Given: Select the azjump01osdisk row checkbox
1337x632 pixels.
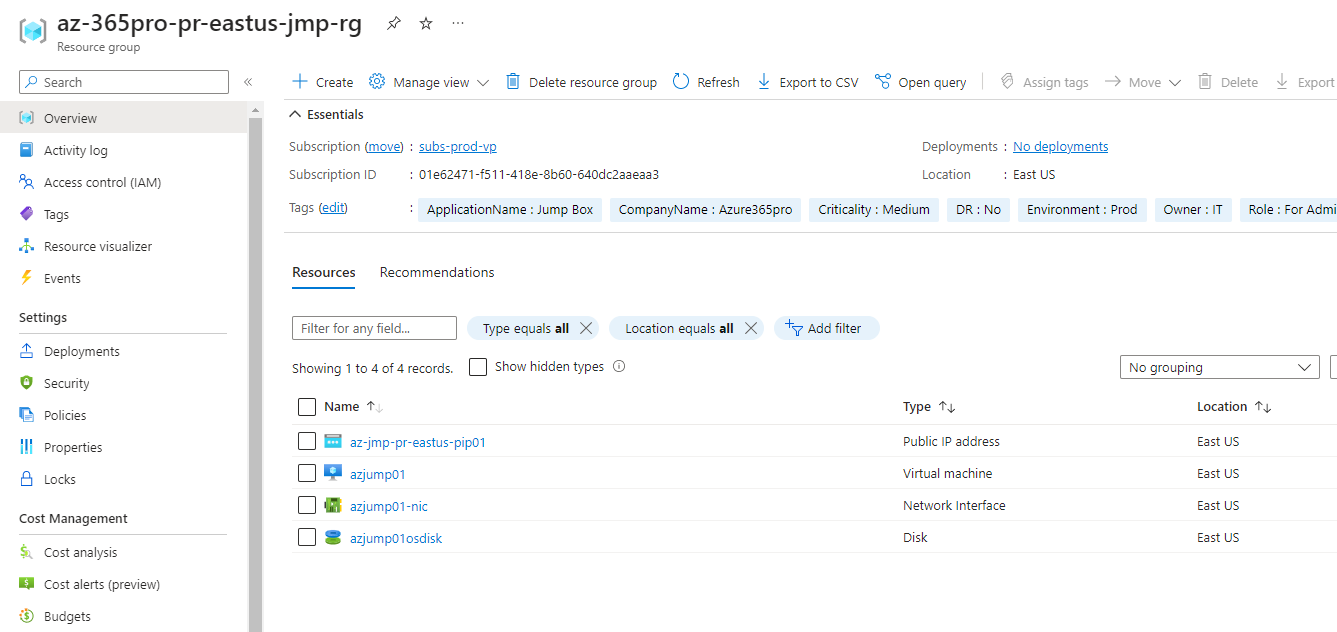Looking at the screenshot, I should pos(307,537).
